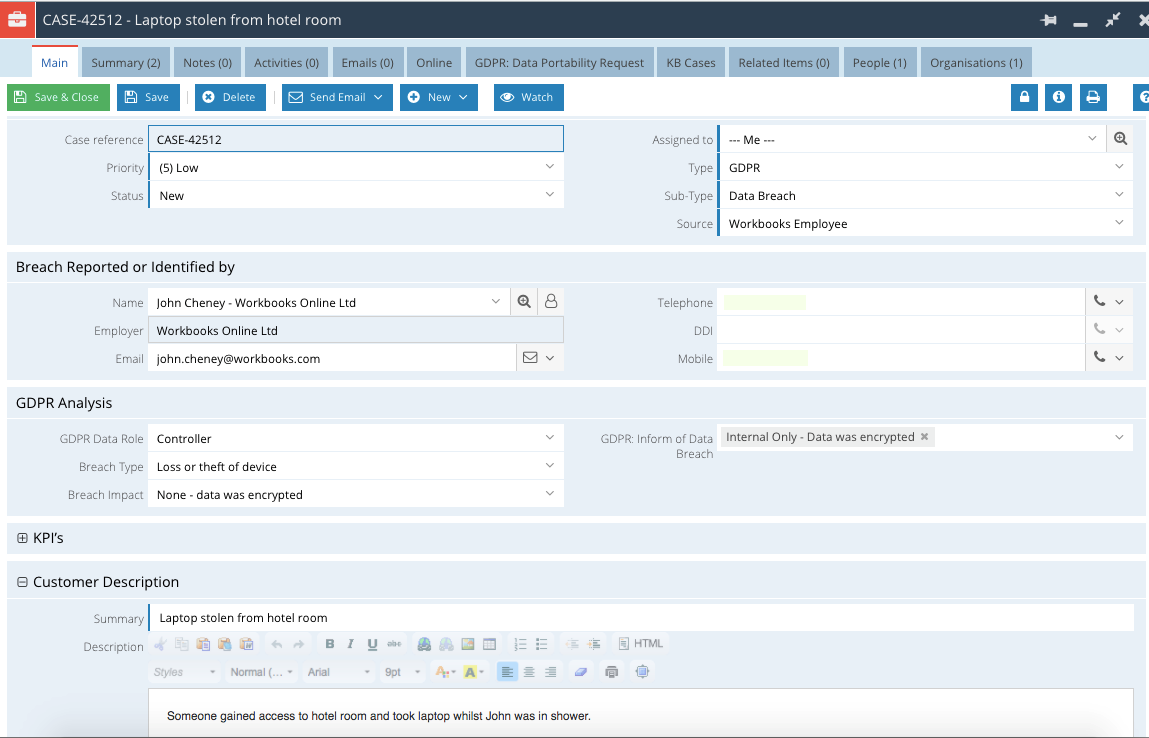The image size is (1149, 738).
Task: Switch to the Activities (0) tab
Action: pos(287,62)
